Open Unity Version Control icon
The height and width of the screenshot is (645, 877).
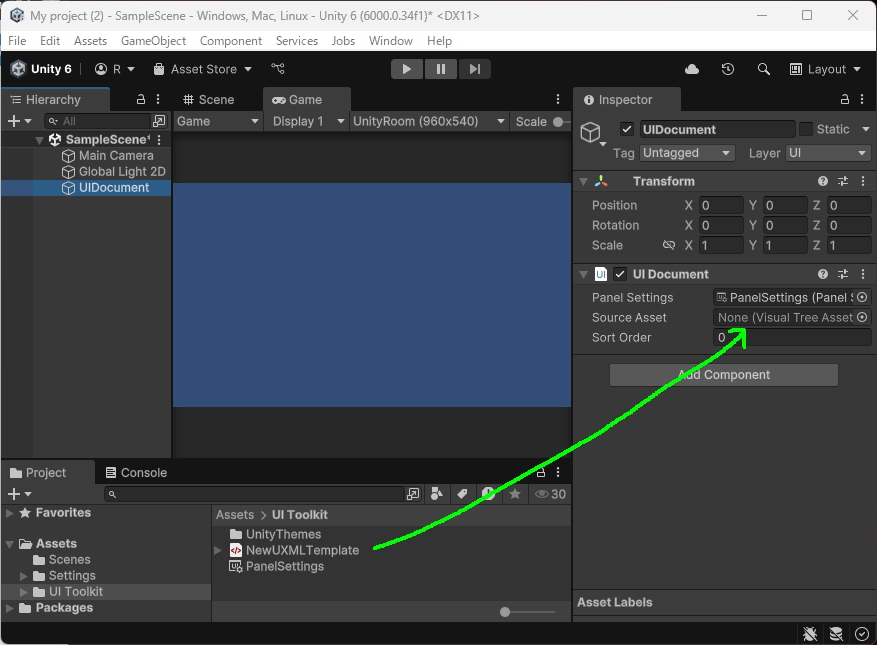278,69
